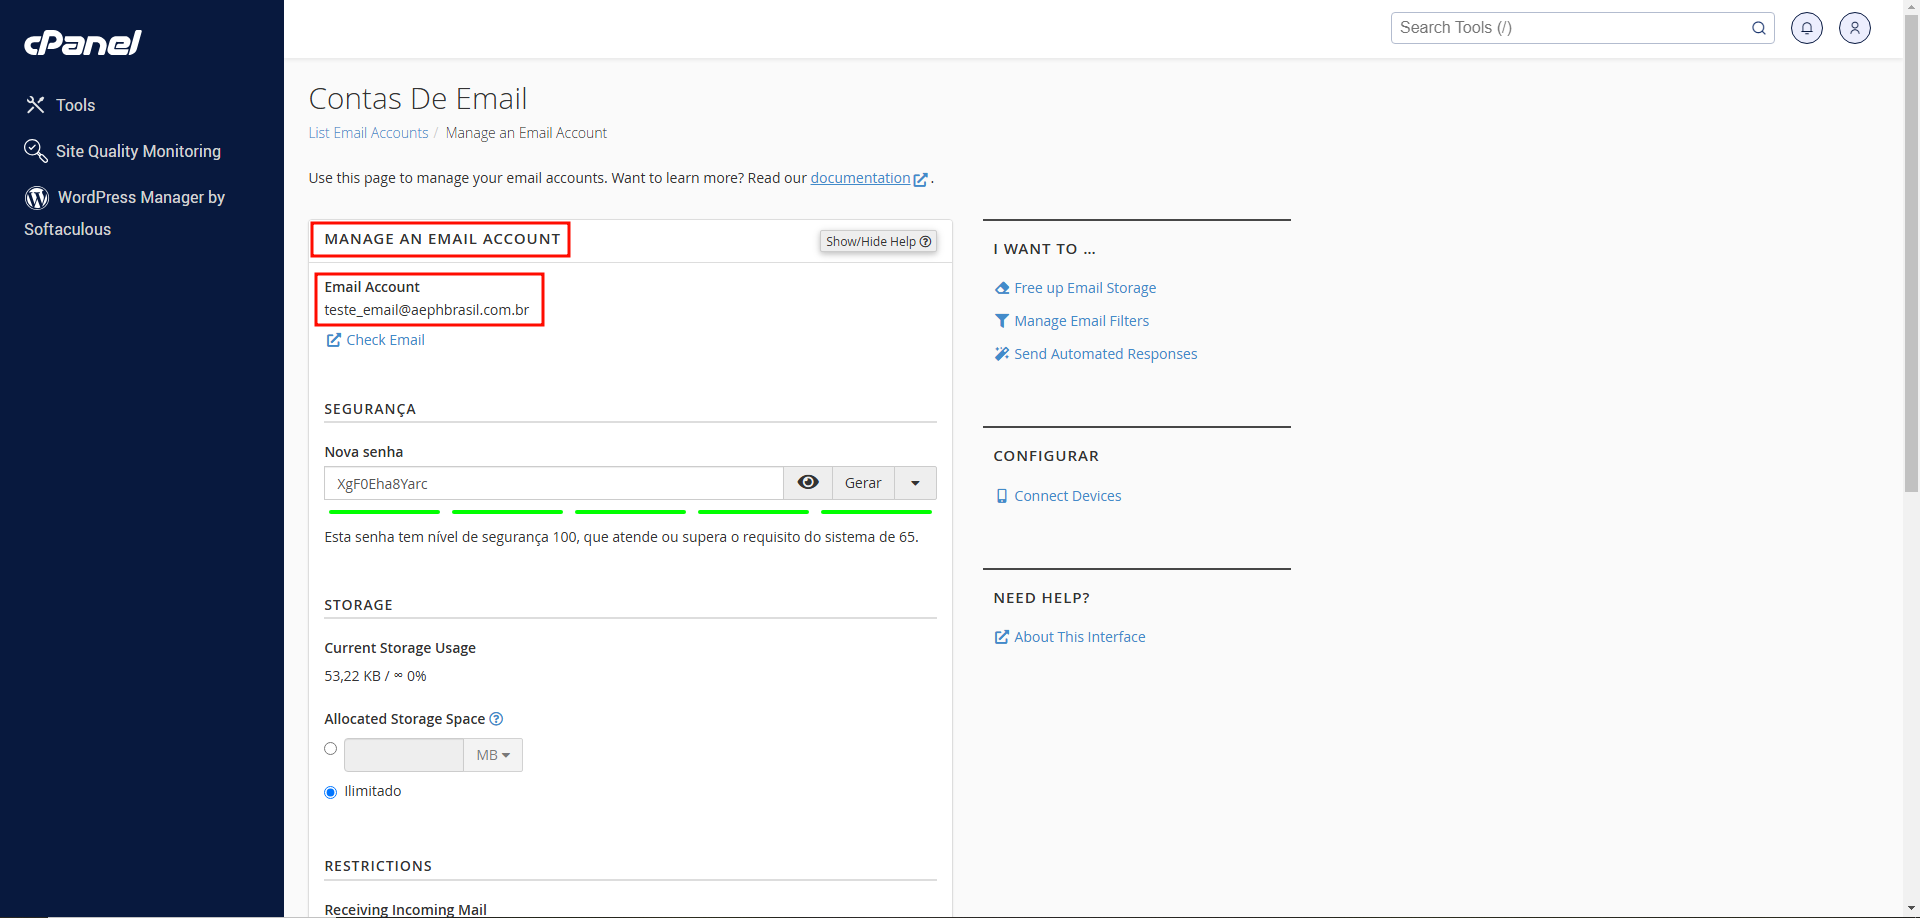Click Free up Email Storage link

(1085, 288)
